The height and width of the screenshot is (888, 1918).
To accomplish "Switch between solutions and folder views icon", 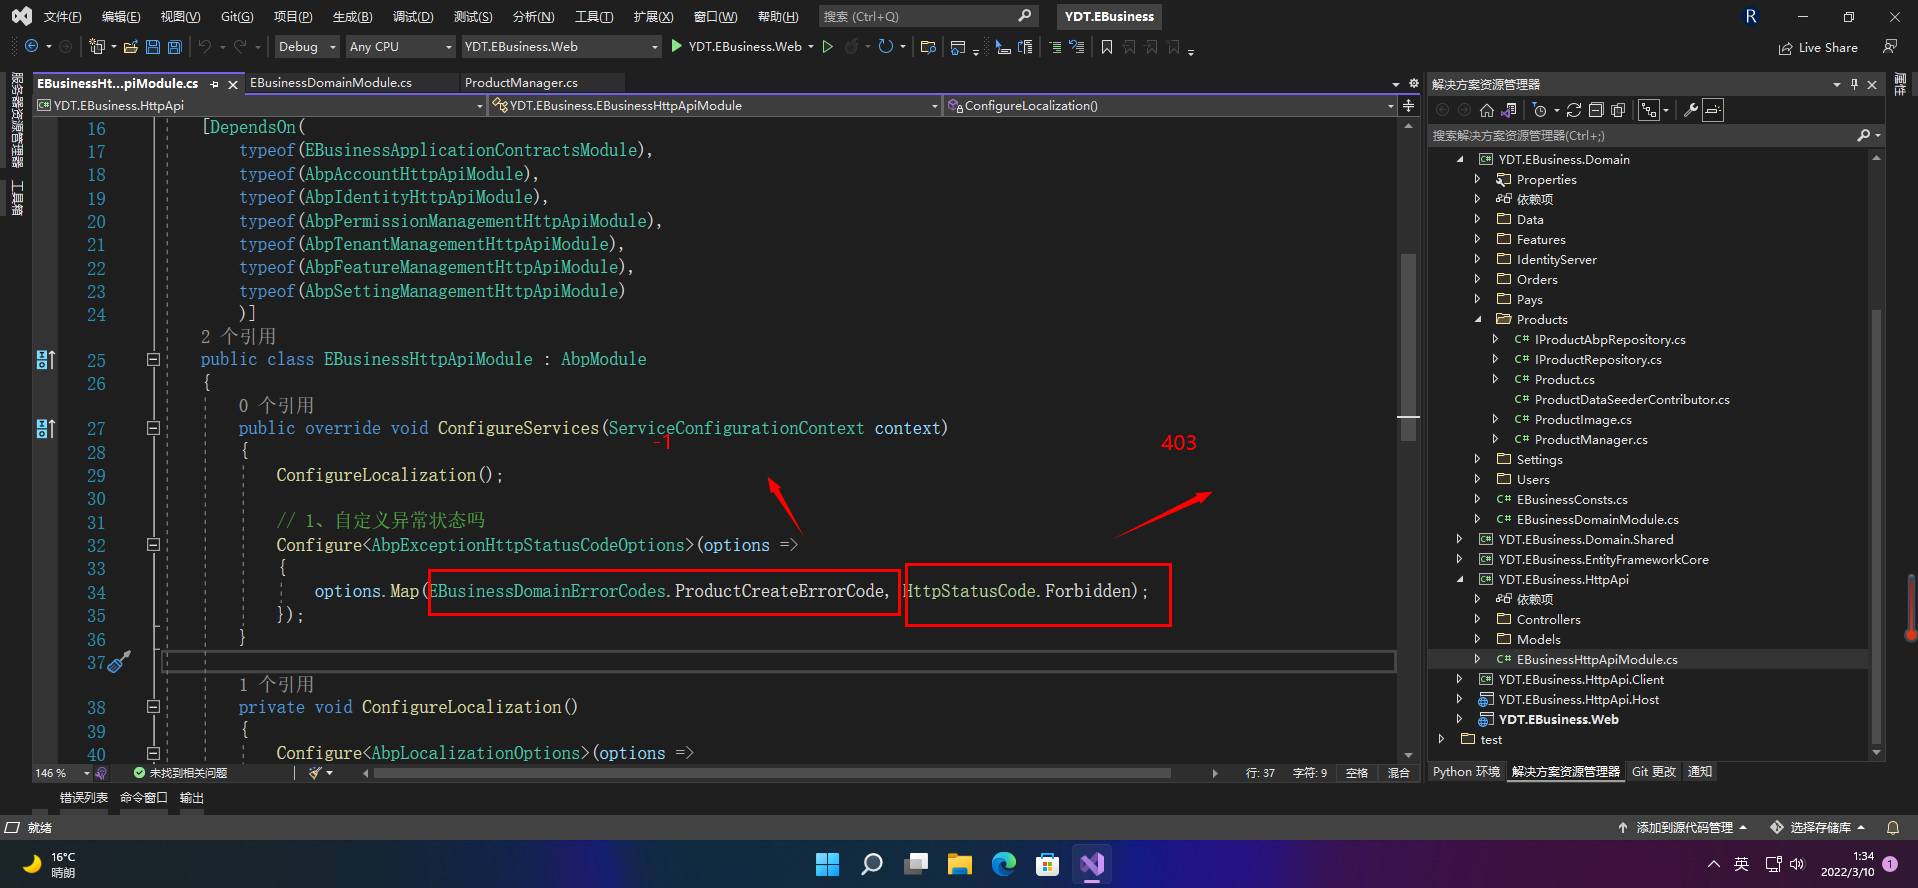I will [1509, 110].
